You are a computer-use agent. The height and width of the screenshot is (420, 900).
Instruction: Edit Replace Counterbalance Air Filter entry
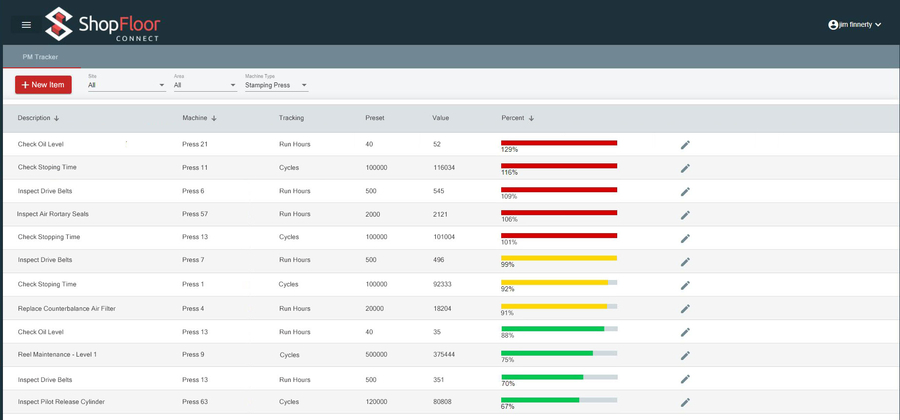point(685,309)
